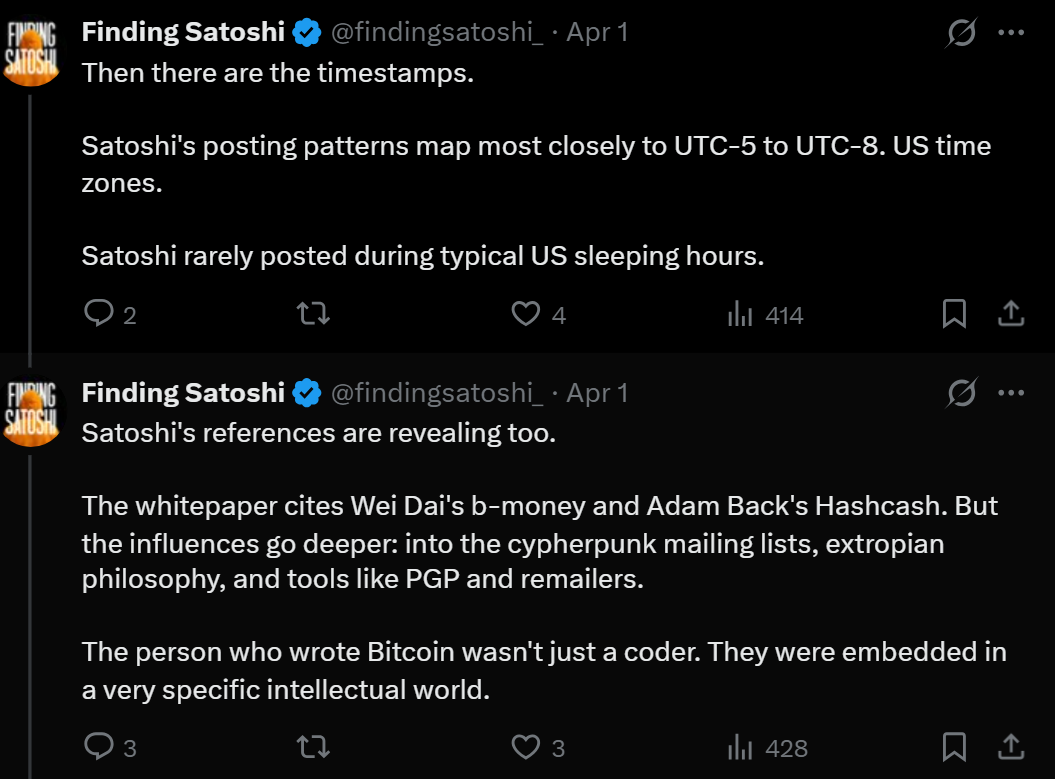This screenshot has height=779, width=1055.
Task: Open Apr 1 timestamp on first tweet
Action: point(597,33)
